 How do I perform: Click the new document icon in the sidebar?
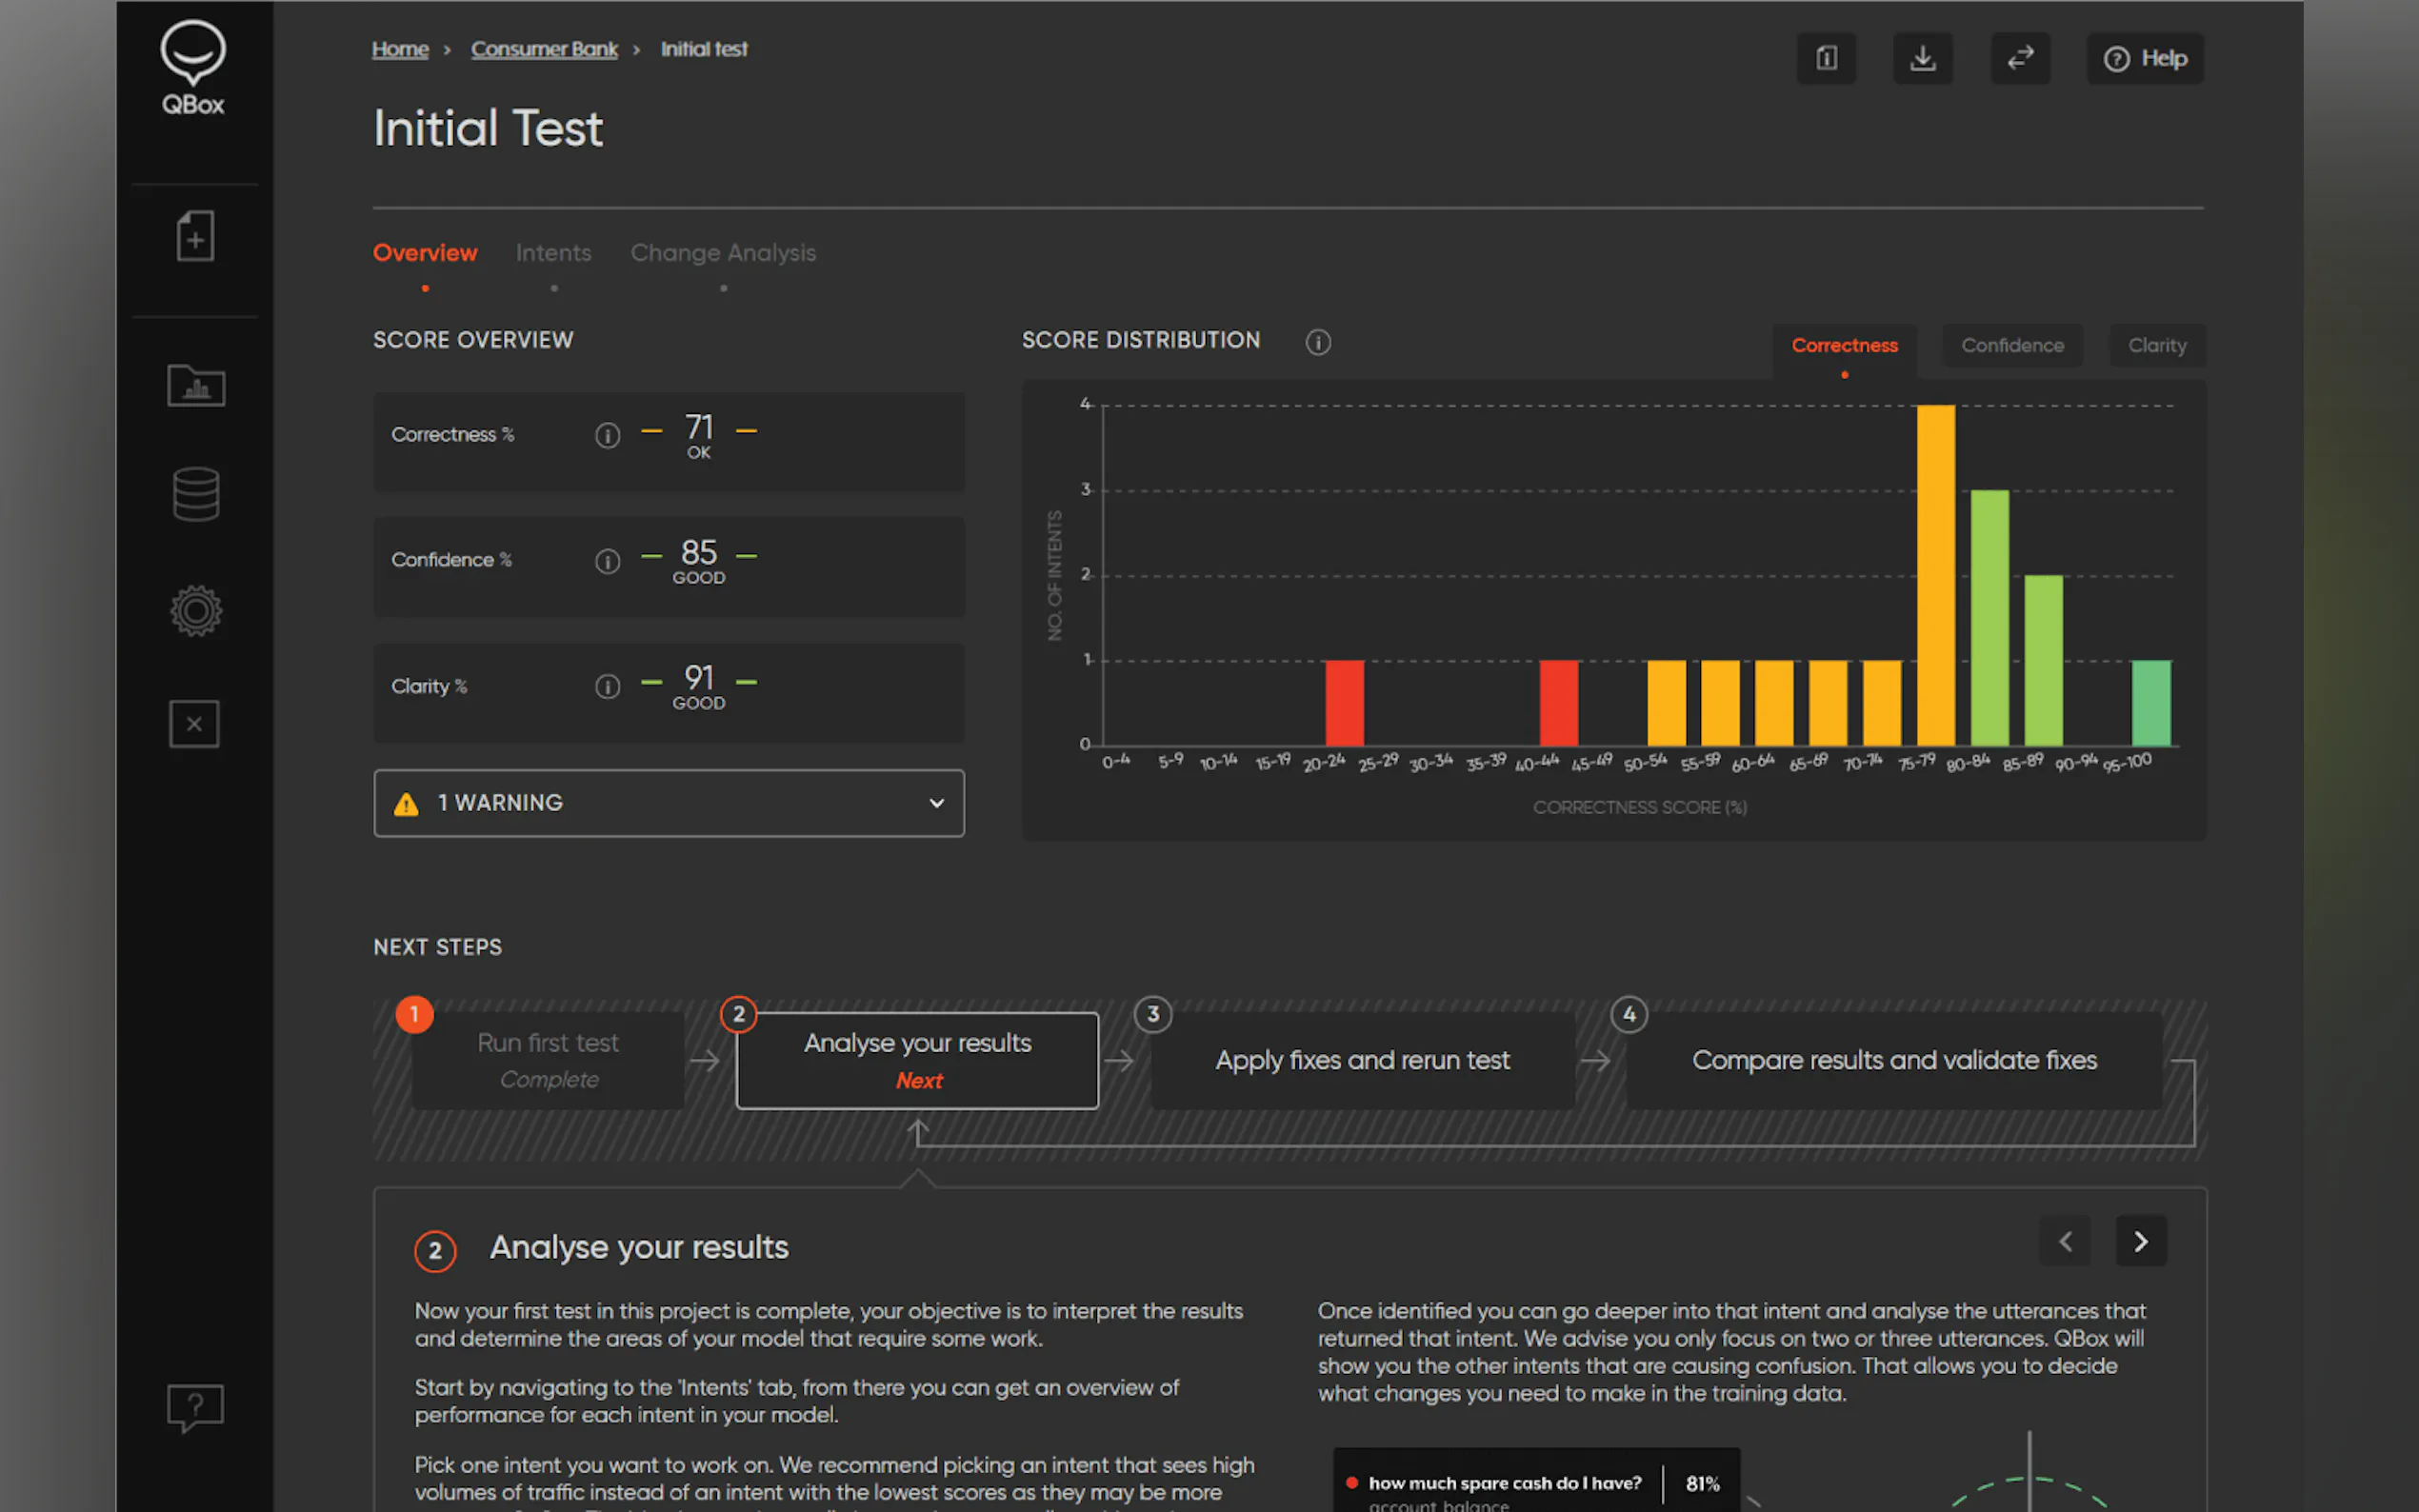(195, 236)
